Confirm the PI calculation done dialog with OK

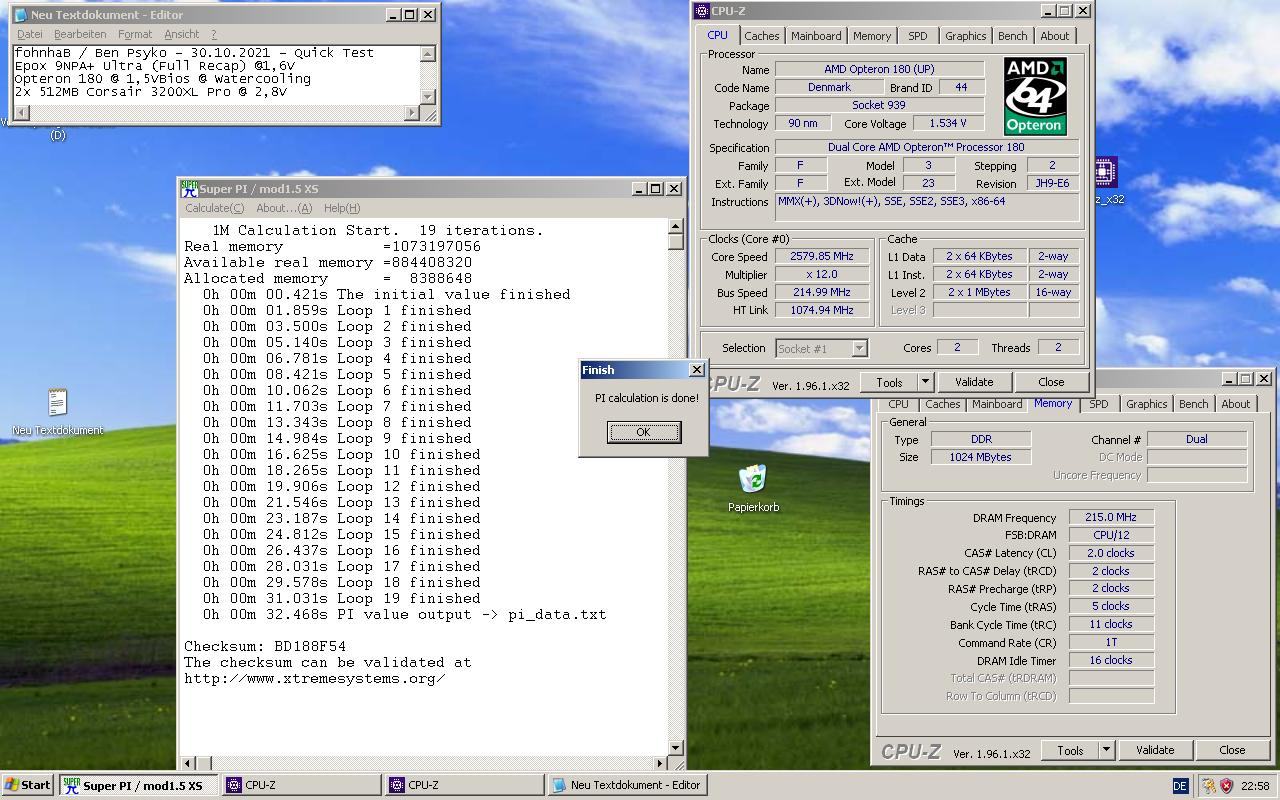click(643, 432)
